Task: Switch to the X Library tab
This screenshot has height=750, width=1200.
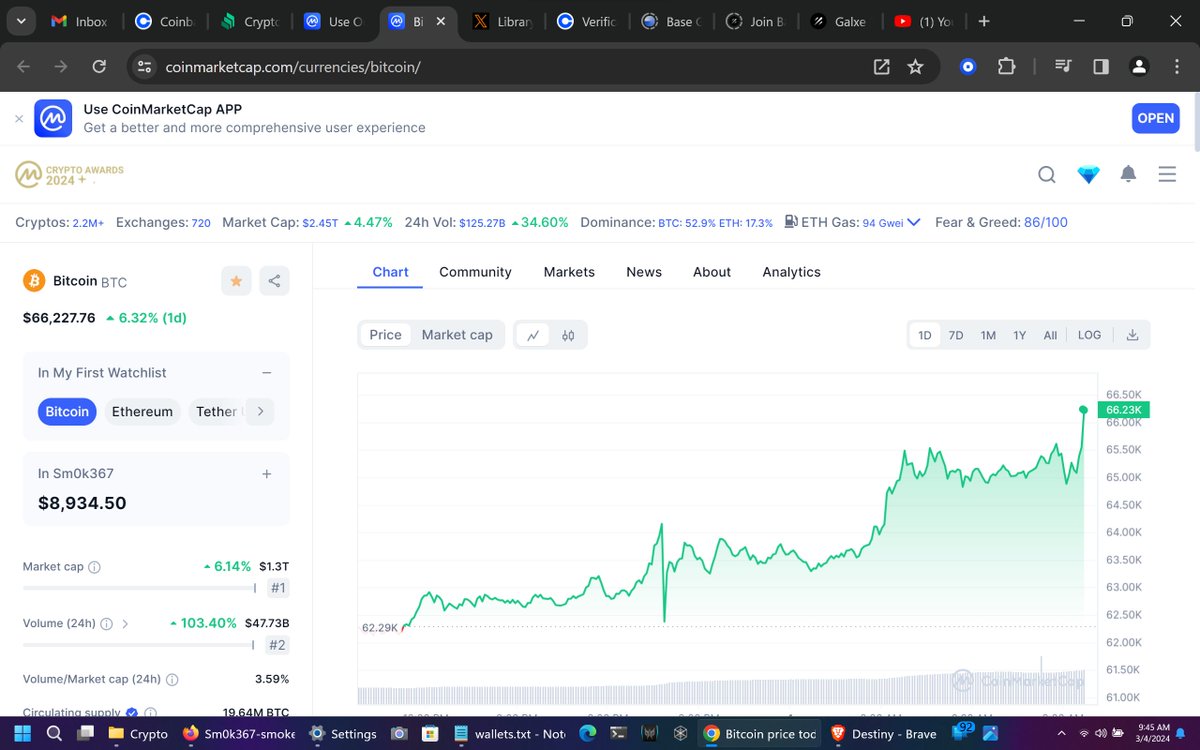Action: click(x=504, y=21)
